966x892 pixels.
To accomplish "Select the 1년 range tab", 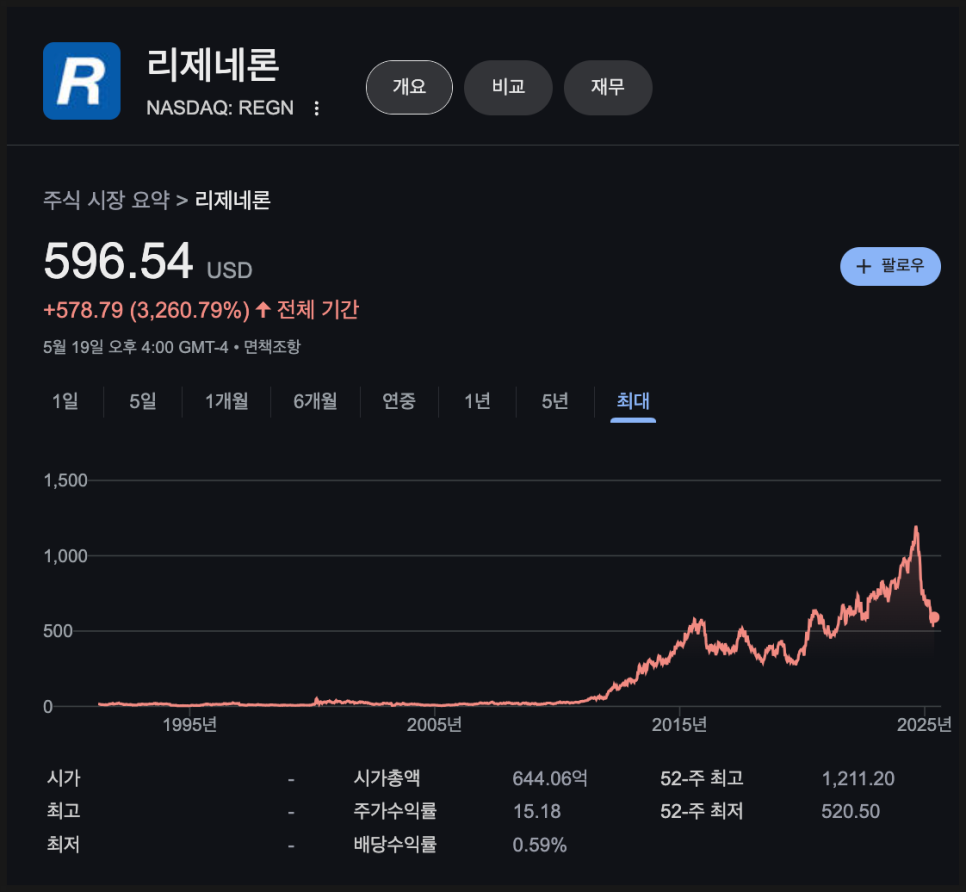I will click(477, 401).
